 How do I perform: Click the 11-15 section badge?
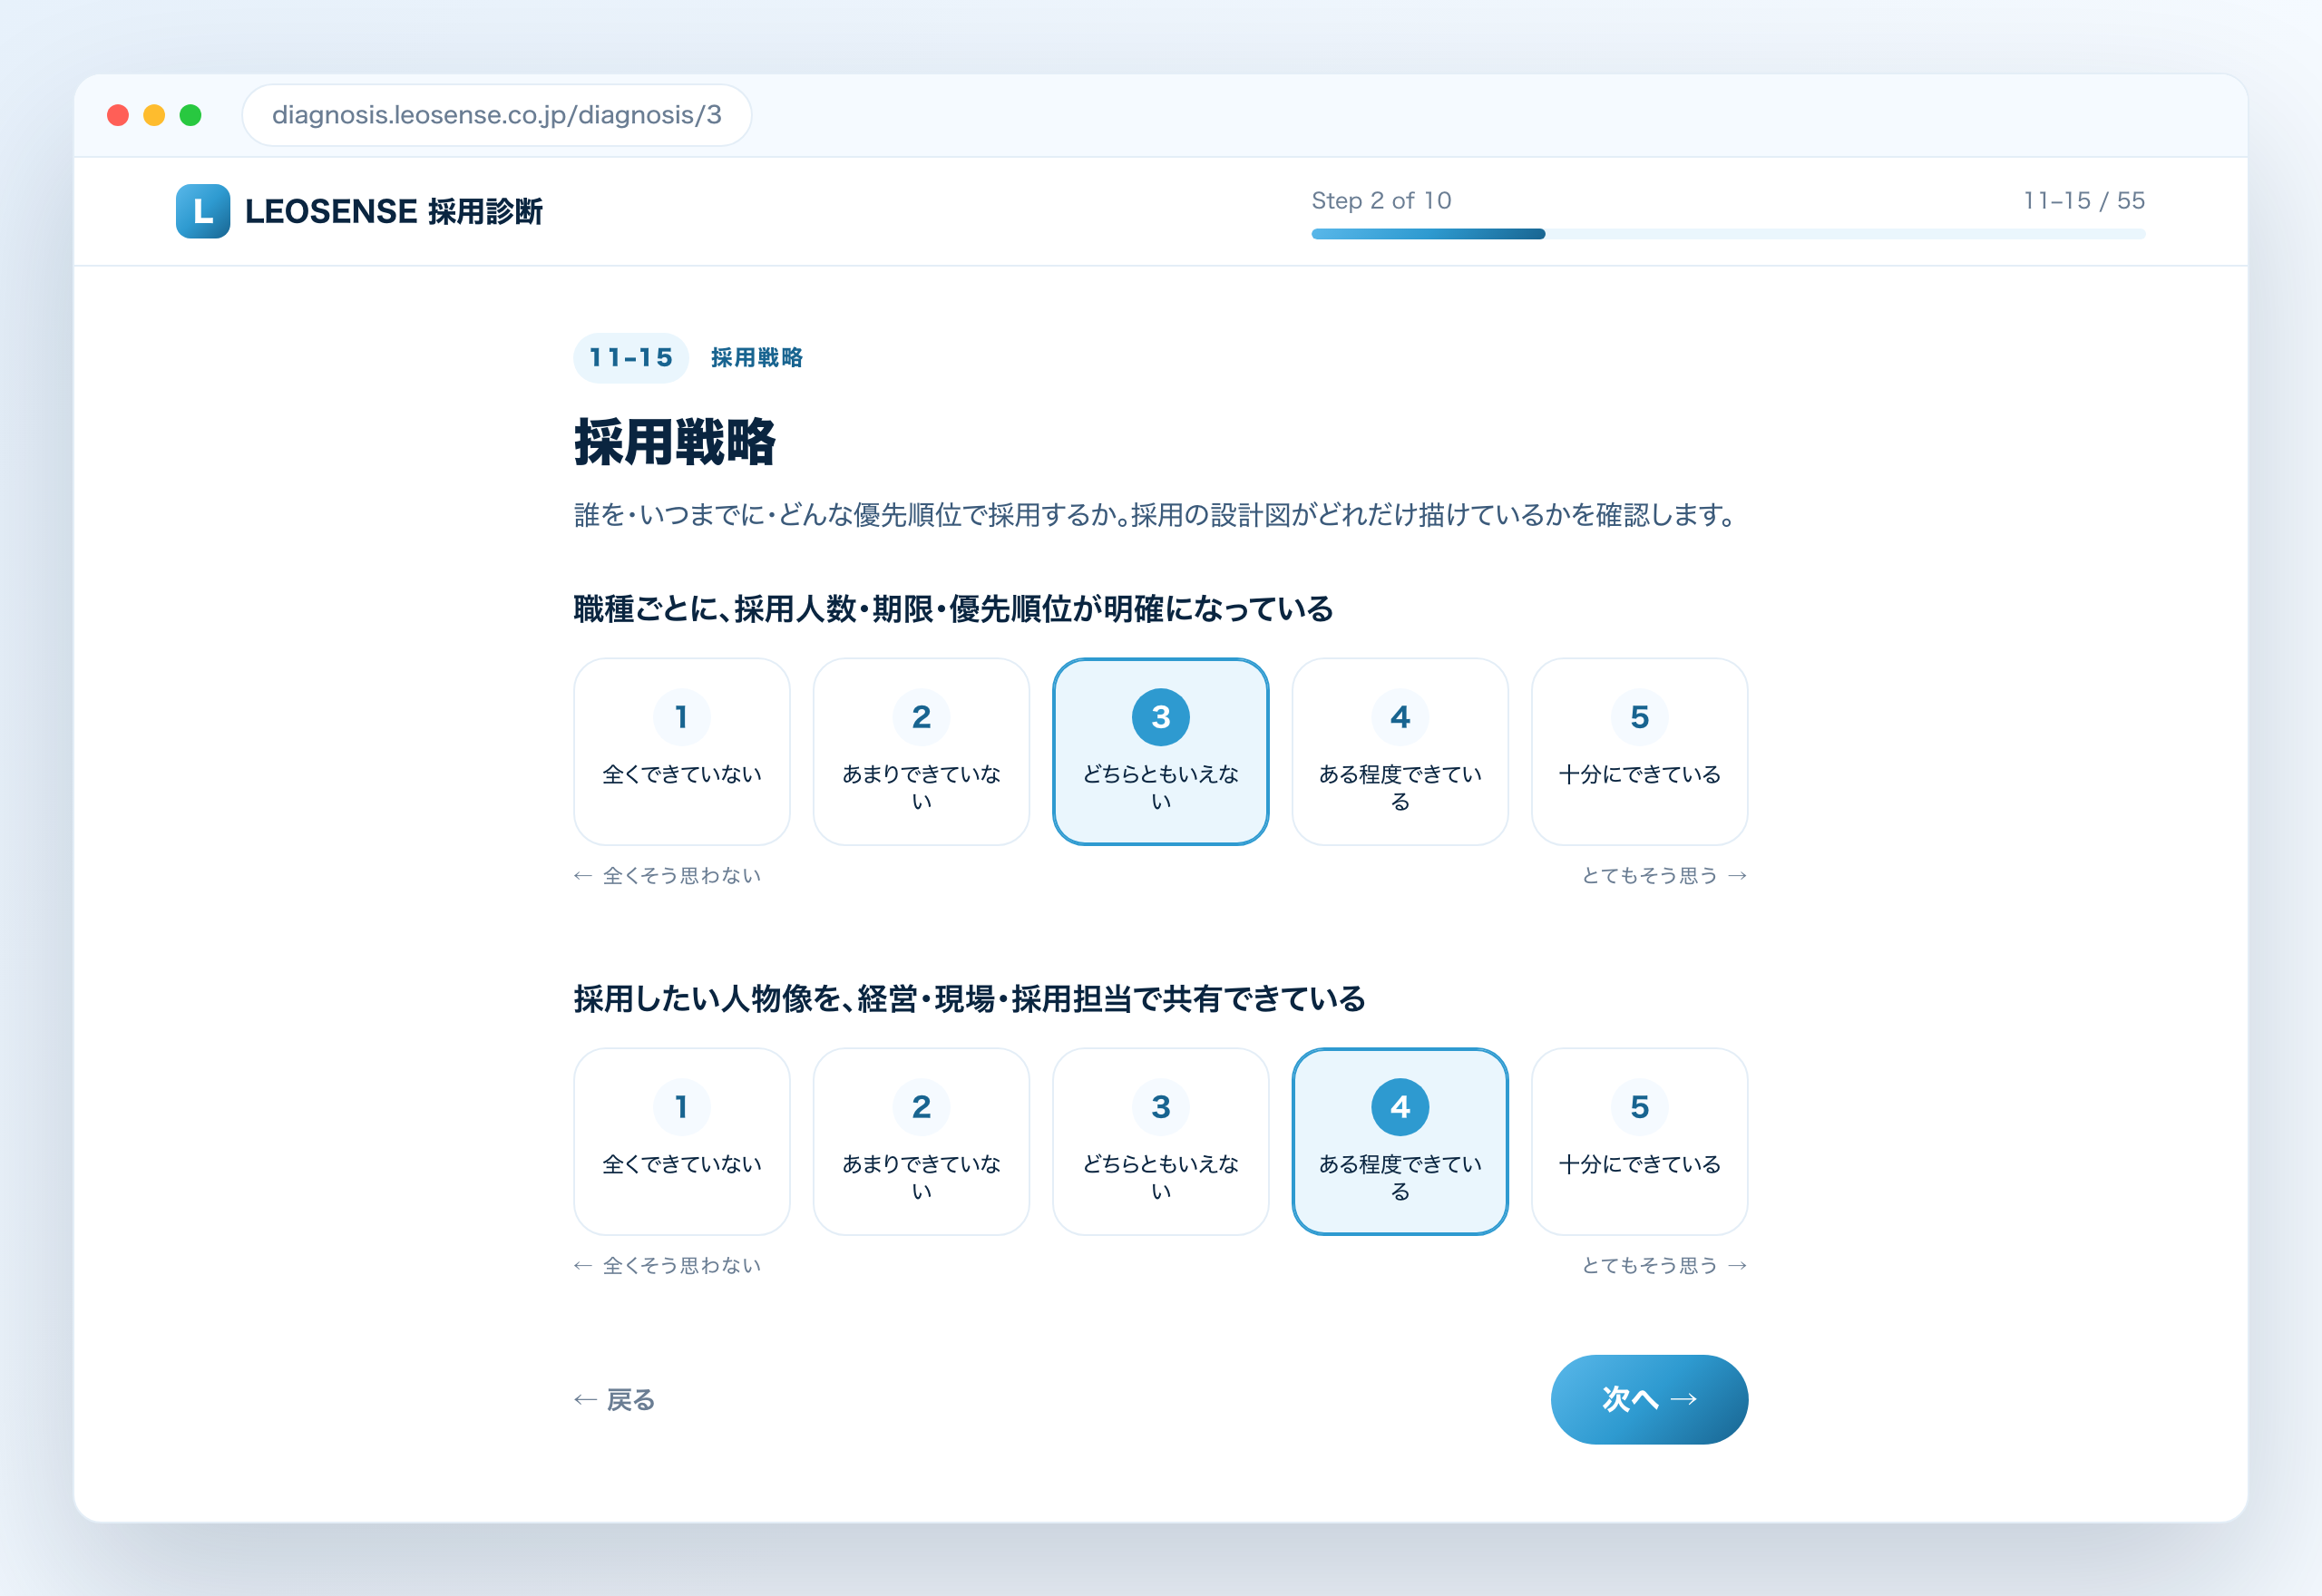tap(631, 358)
